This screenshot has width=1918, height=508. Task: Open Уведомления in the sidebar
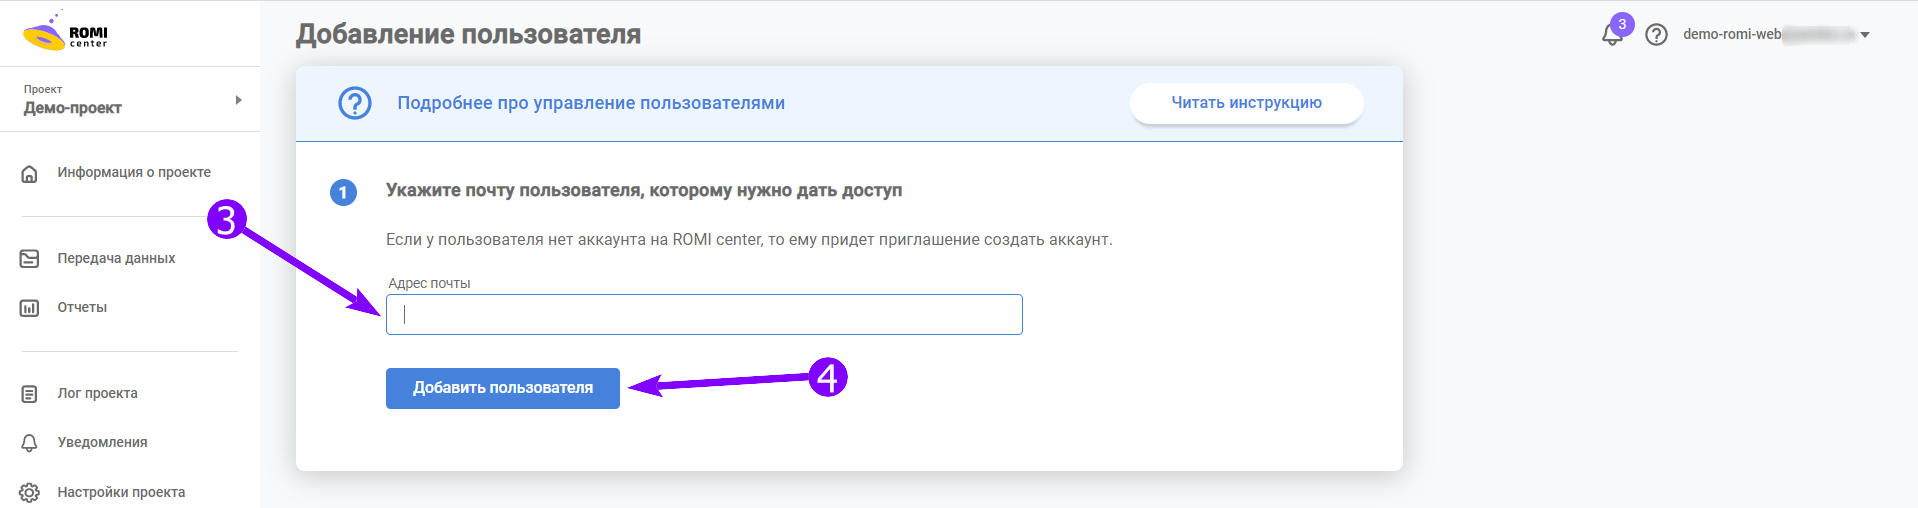(102, 442)
